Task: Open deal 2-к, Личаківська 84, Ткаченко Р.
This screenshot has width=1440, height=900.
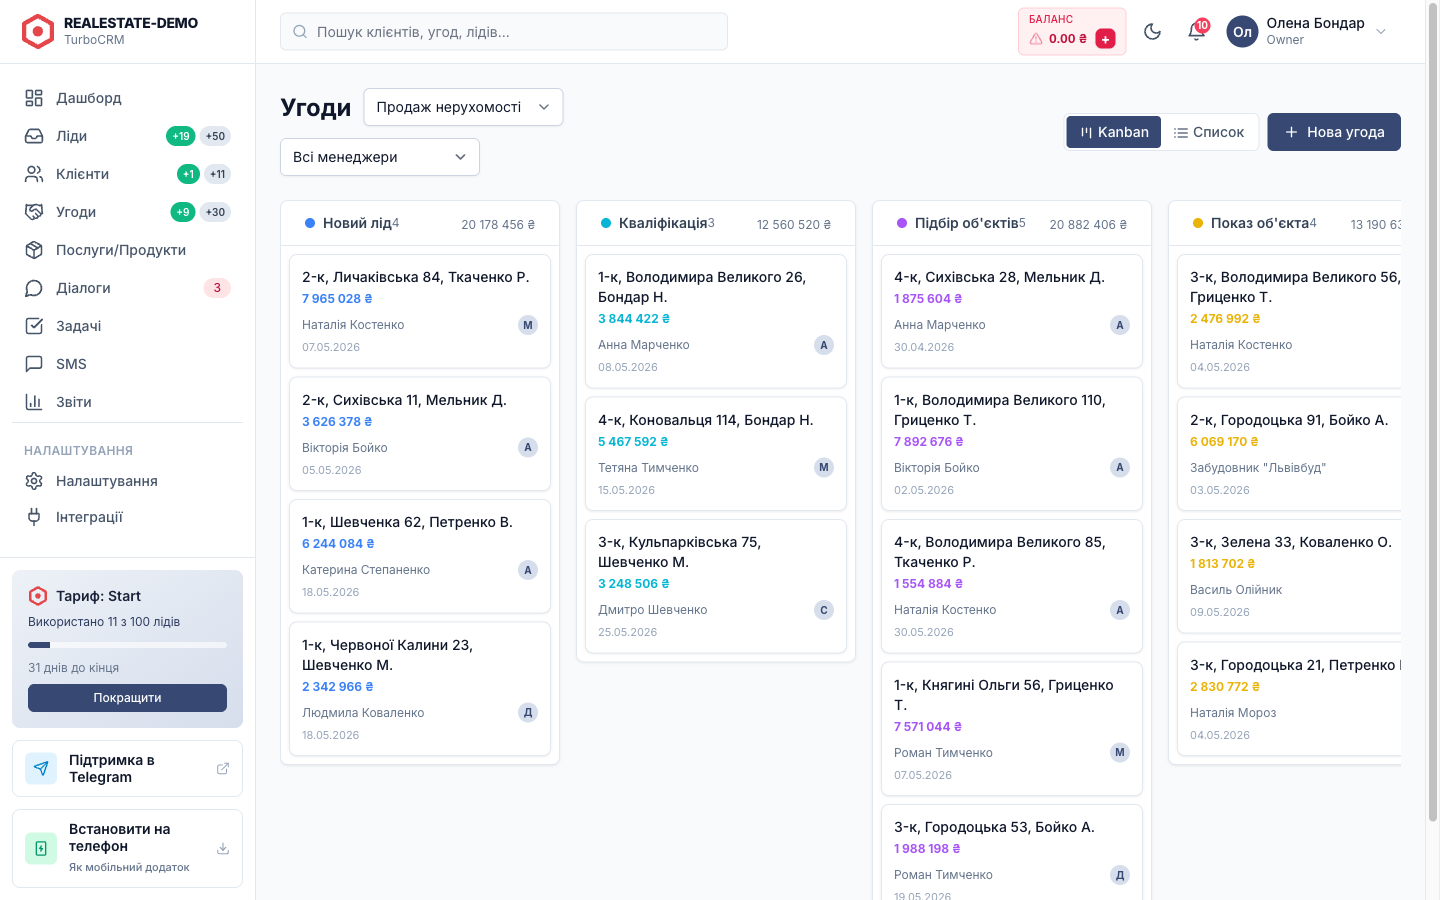Action: click(x=420, y=311)
